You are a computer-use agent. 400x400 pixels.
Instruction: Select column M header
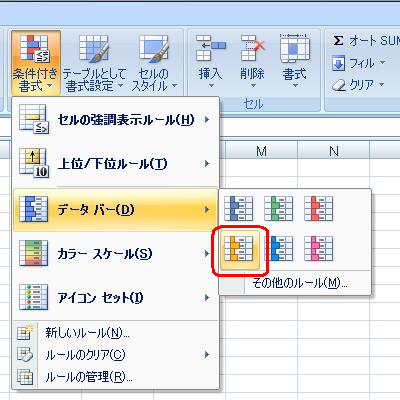pos(261,151)
